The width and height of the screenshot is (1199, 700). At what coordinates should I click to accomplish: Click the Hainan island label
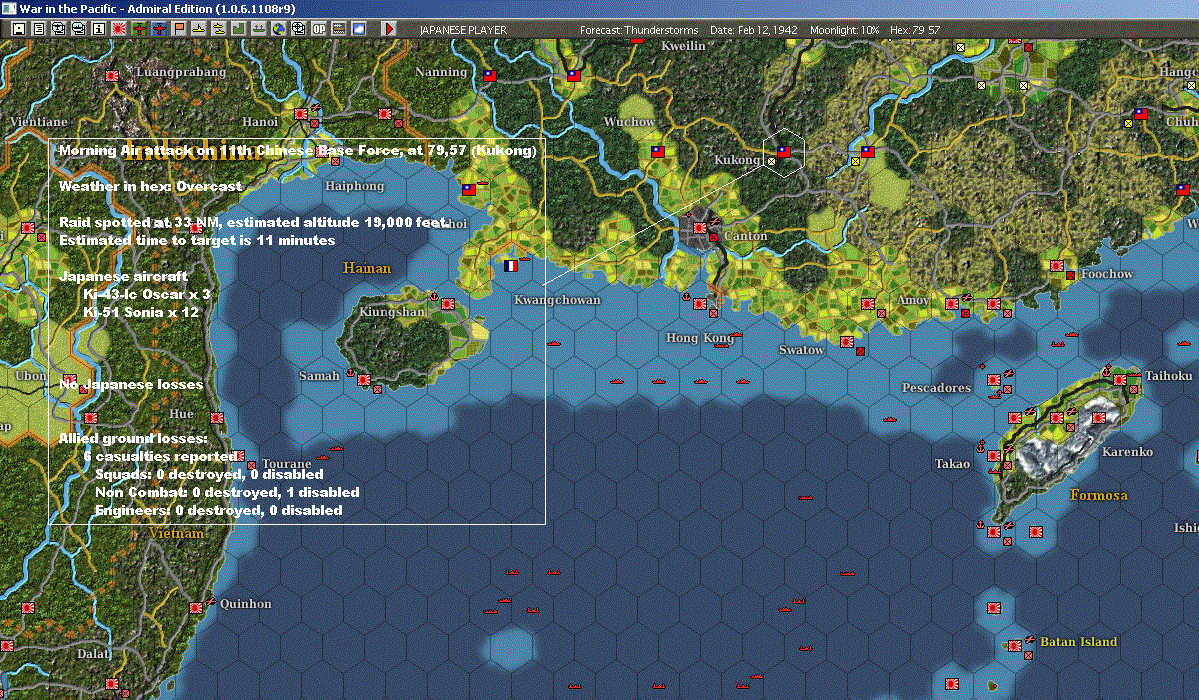coord(367,268)
